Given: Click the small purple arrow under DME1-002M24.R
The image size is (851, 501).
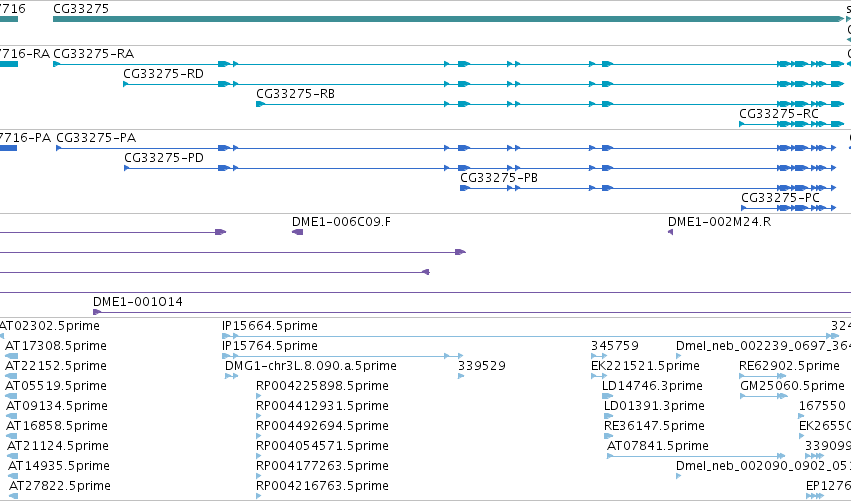Looking at the screenshot, I should (670, 232).
